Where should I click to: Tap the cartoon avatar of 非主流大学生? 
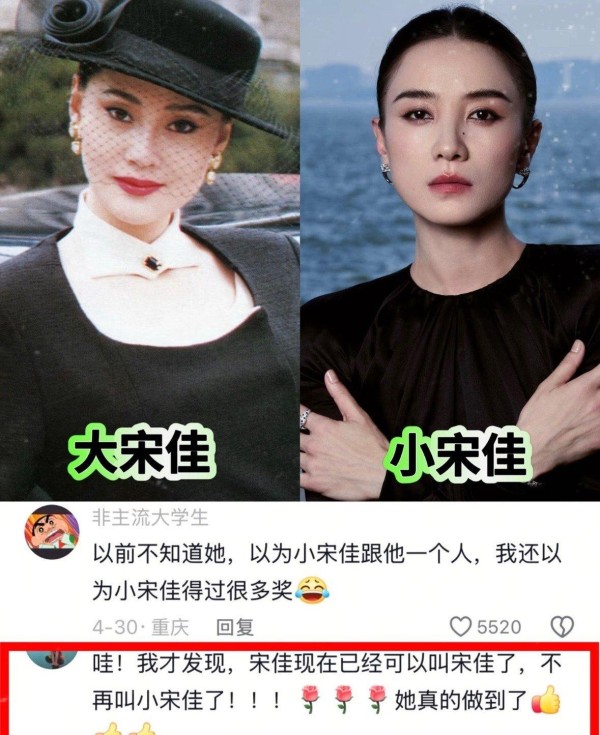pos(52,532)
